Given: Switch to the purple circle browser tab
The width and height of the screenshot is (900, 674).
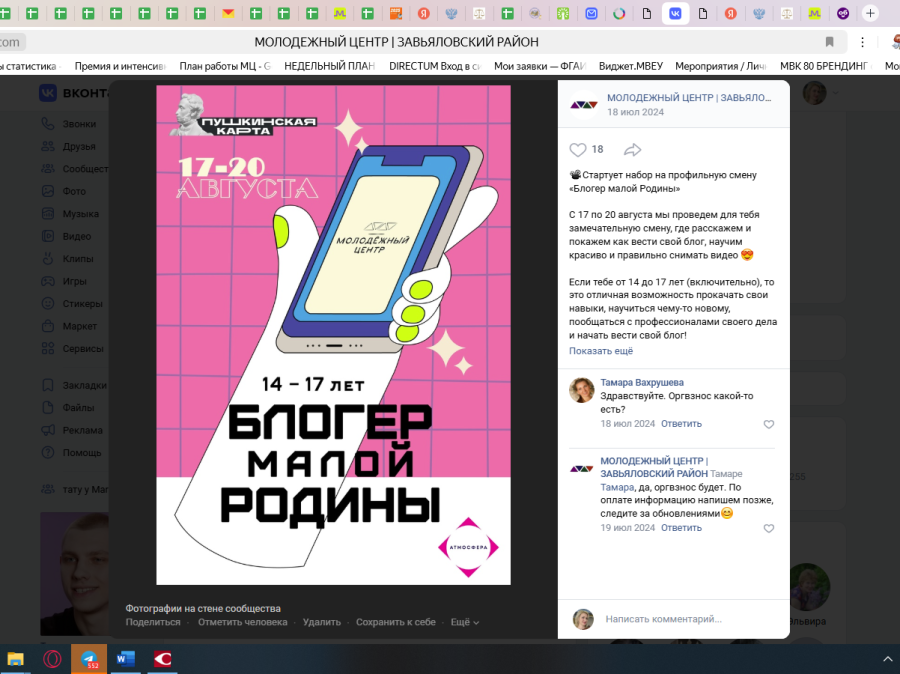Looking at the screenshot, I should [843, 13].
